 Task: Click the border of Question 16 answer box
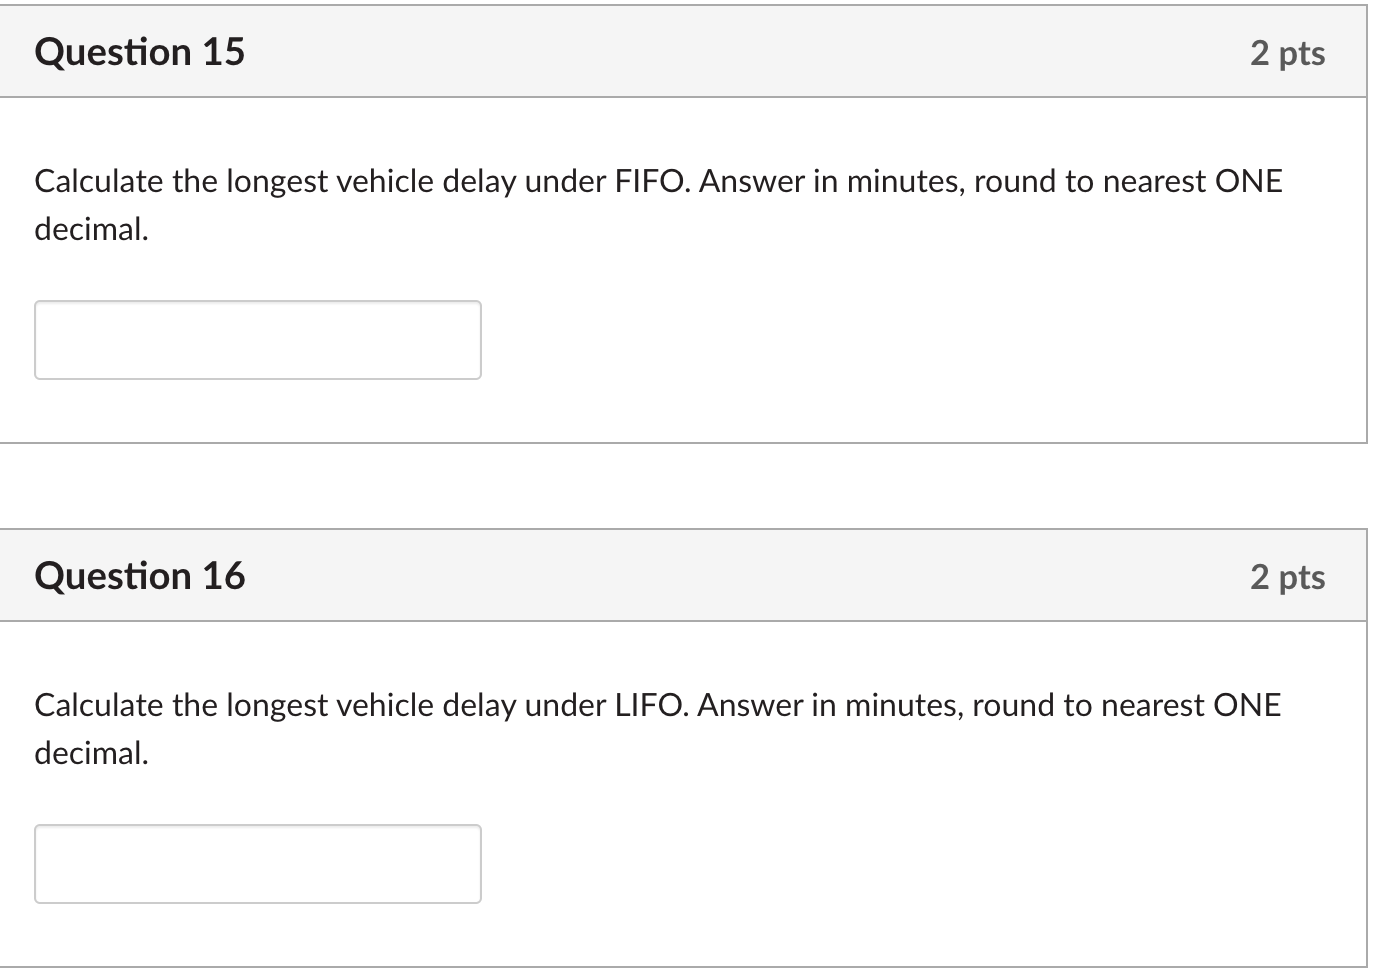pyautogui.click(x=257, y=825)
